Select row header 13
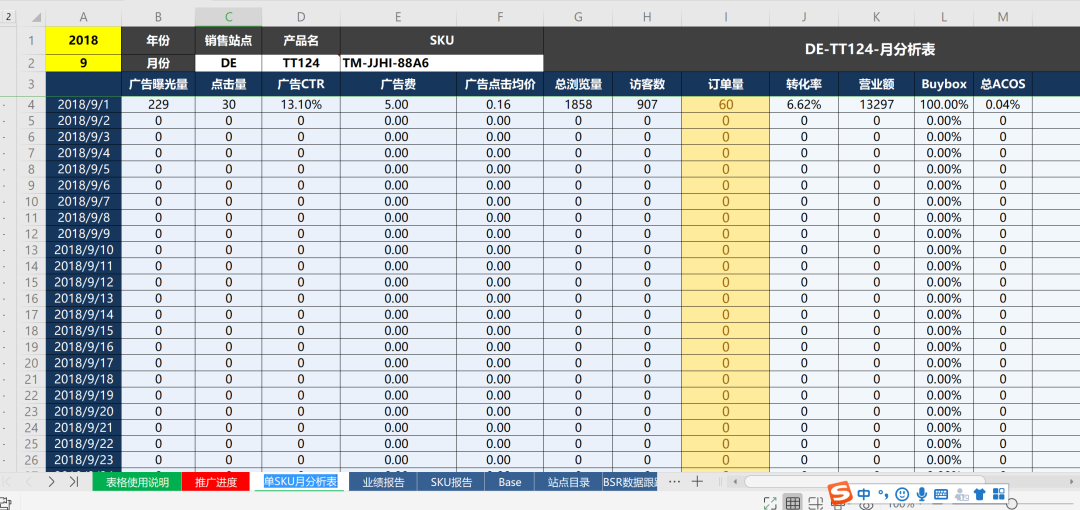The height and width of the screenshot is (510, 1080). click(31, 249)
